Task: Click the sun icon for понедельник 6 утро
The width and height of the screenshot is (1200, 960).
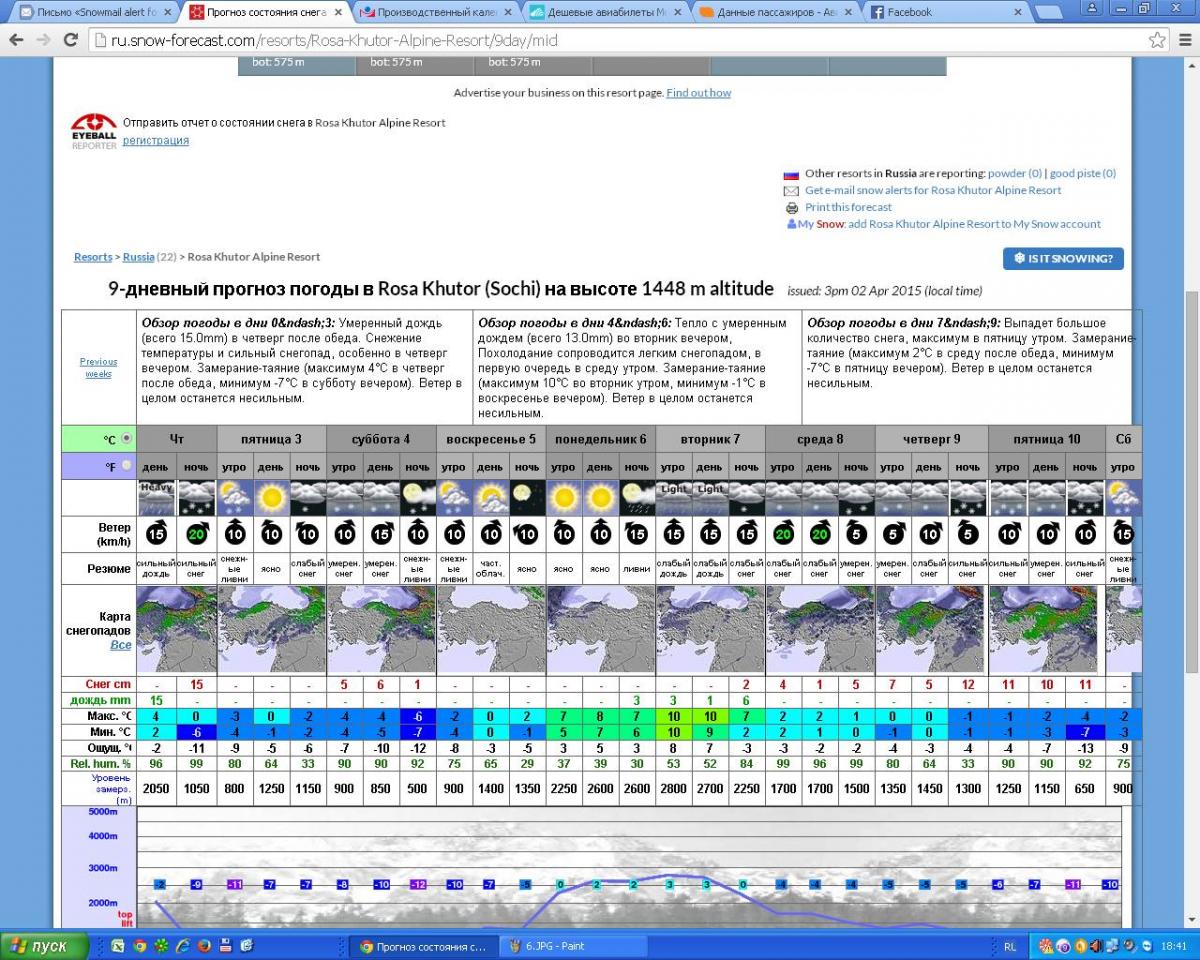Action: (563, 497)
